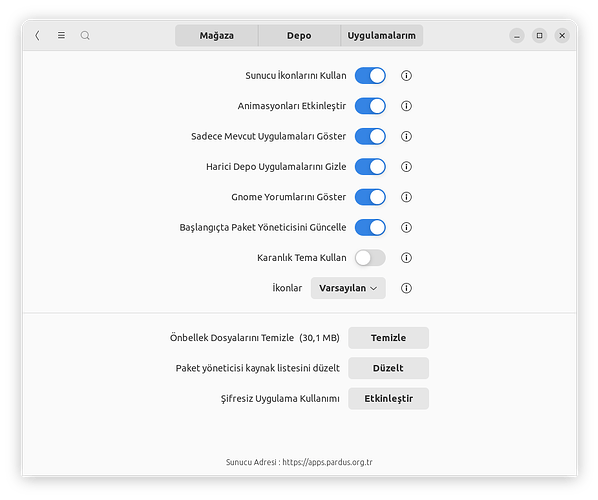Click the server address apps.pardus.org.tr text
Viewport: 598px width, 500px height.
[x=327, y=462]
